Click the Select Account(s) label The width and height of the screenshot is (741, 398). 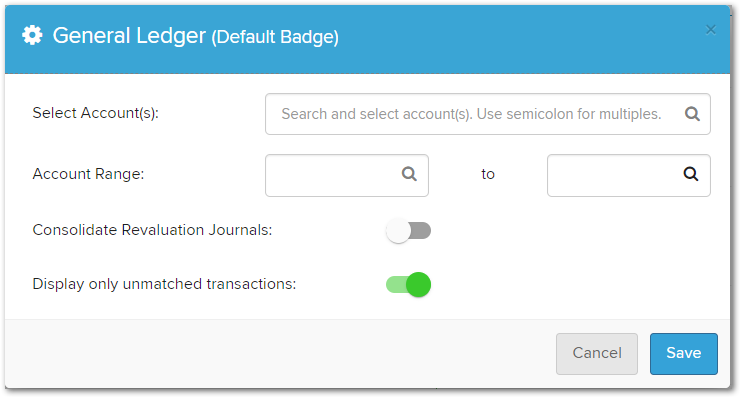pos(95,113)
